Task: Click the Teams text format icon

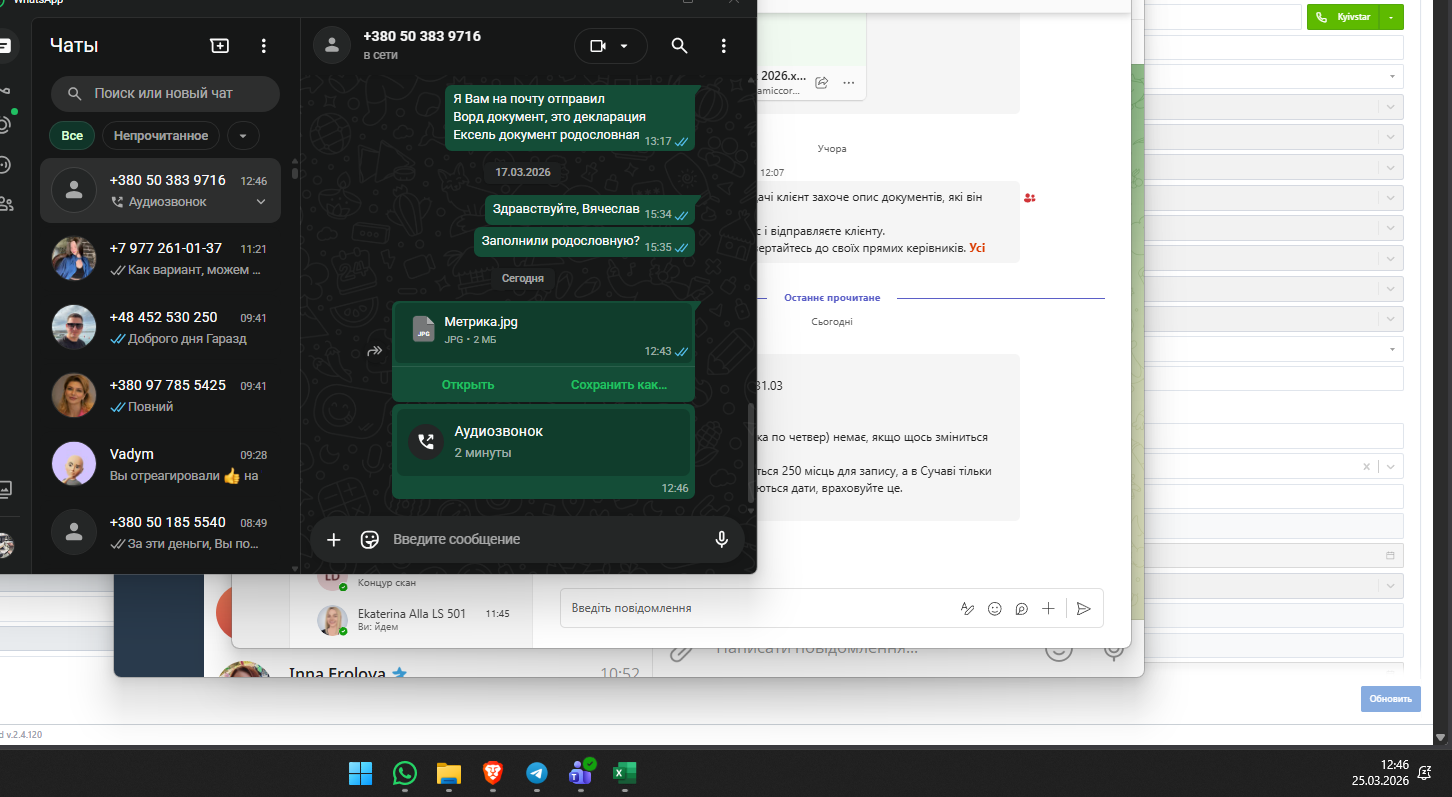Action: click(x=967, y=608)
